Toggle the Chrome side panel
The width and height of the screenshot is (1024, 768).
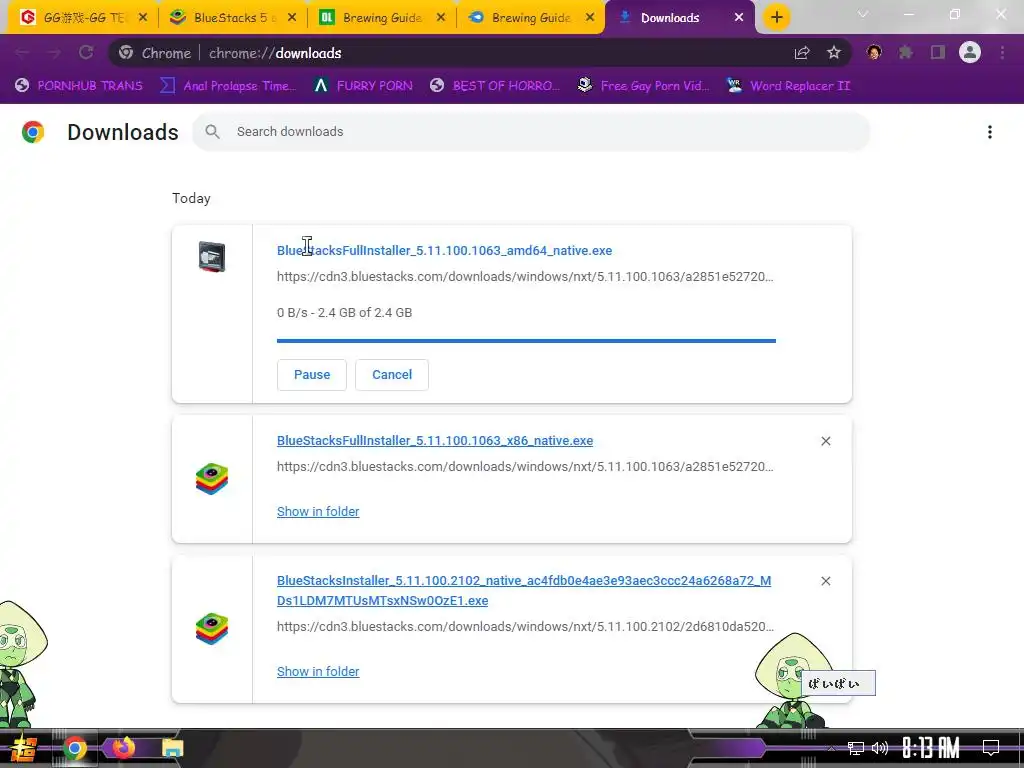938,52
